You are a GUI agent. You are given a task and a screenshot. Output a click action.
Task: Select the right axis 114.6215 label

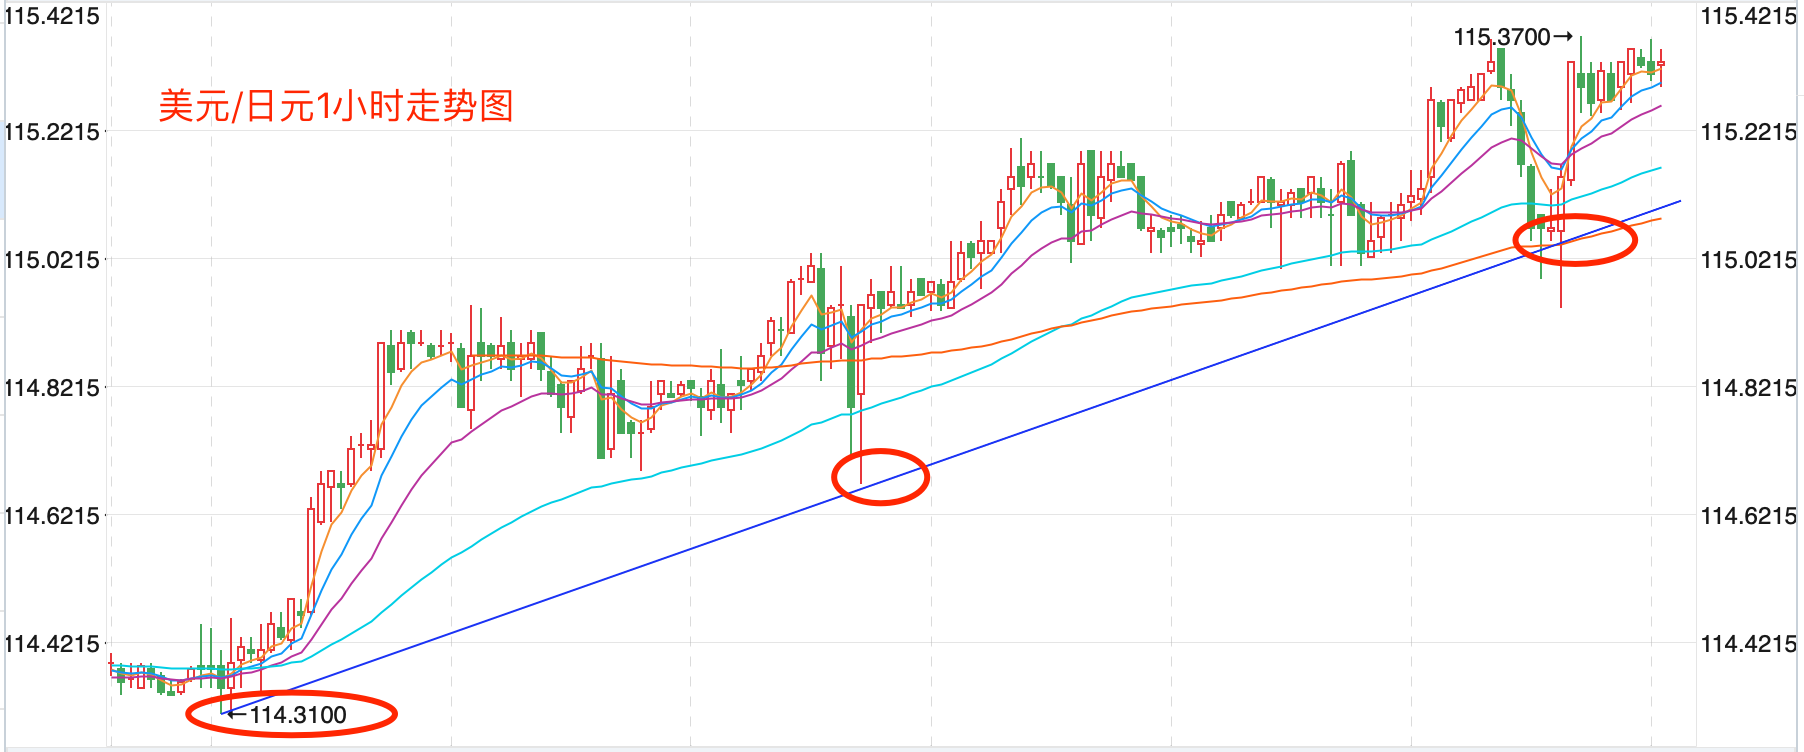[x=1749, y=516]
